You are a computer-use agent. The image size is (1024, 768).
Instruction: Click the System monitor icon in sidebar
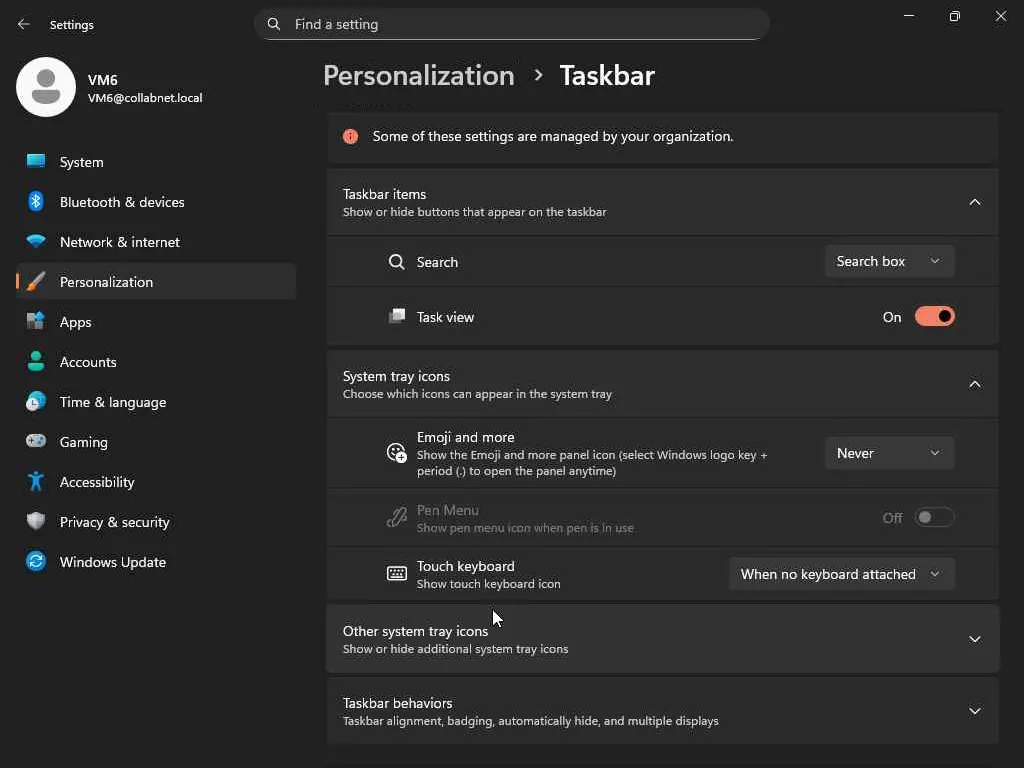(x=36, y=161)
